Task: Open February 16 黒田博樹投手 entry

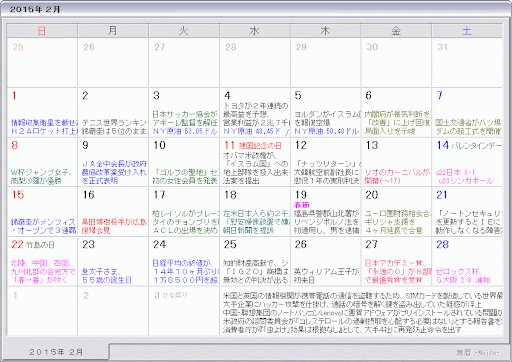Action: pyautogui.click(x=114, y=226)
